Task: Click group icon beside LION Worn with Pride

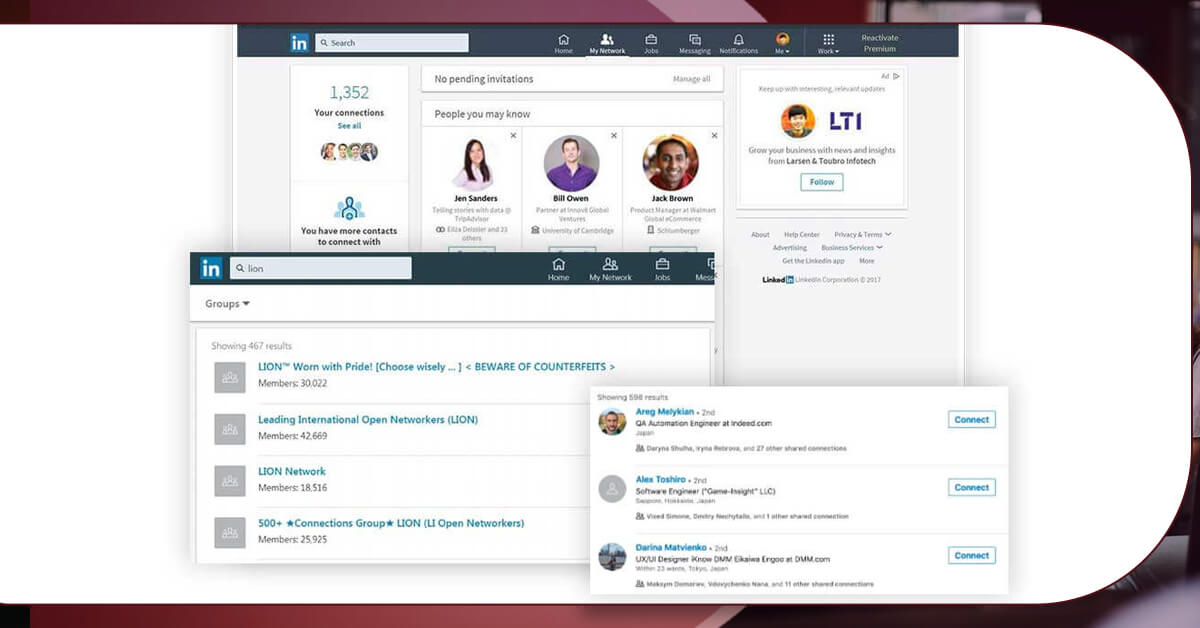Action: point(230,377)
